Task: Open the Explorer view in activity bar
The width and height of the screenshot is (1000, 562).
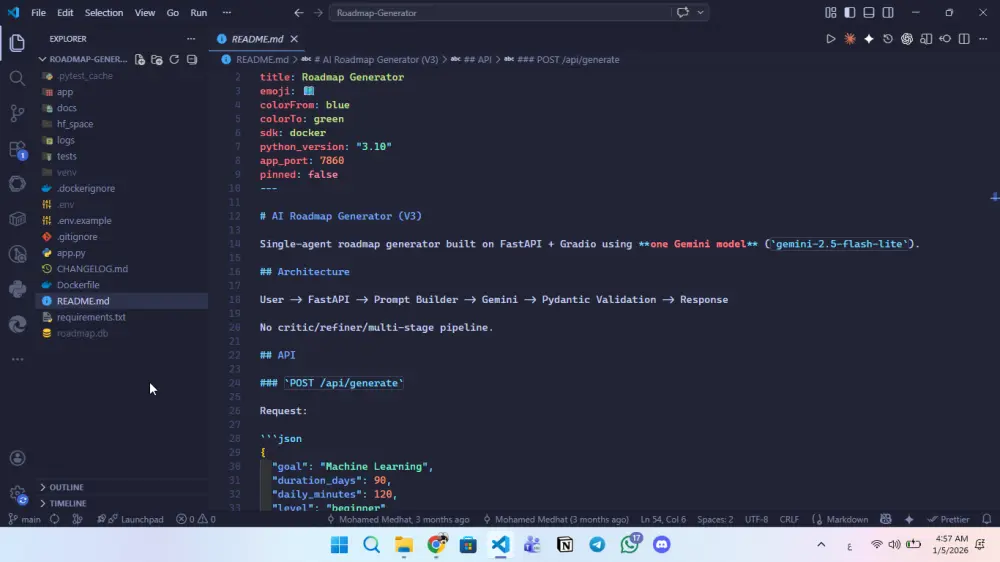Action: pyautogui.click(x=17, y=43)
